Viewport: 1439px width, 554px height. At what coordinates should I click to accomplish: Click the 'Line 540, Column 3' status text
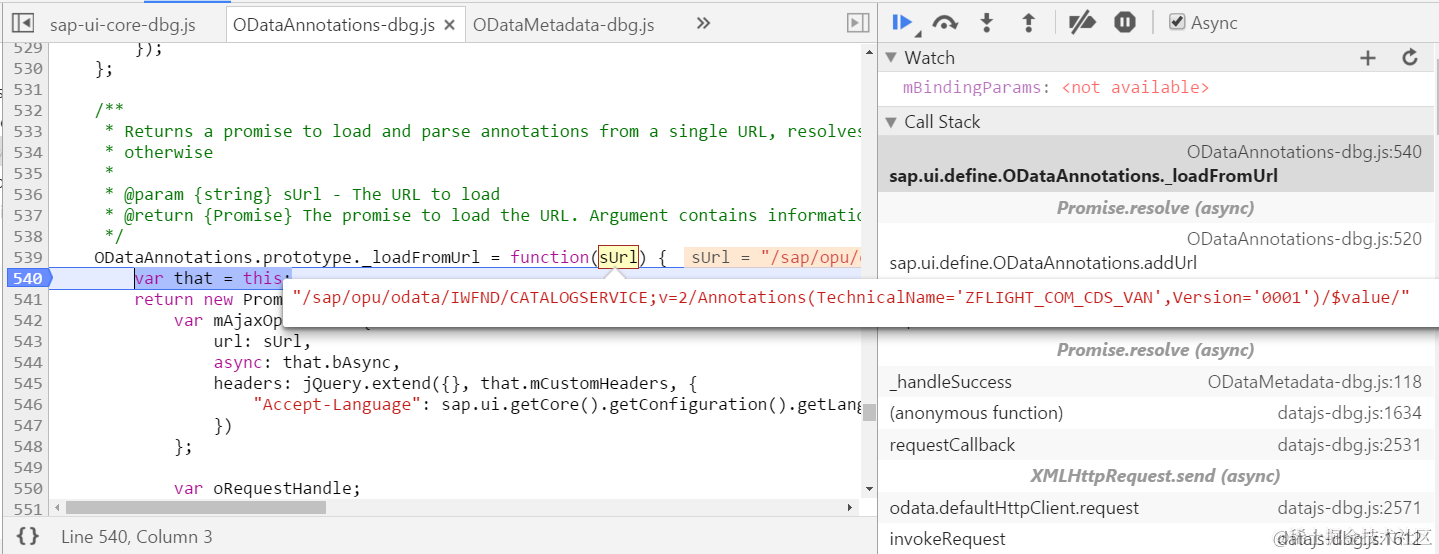pyautogui.click(x=137, y=537)
